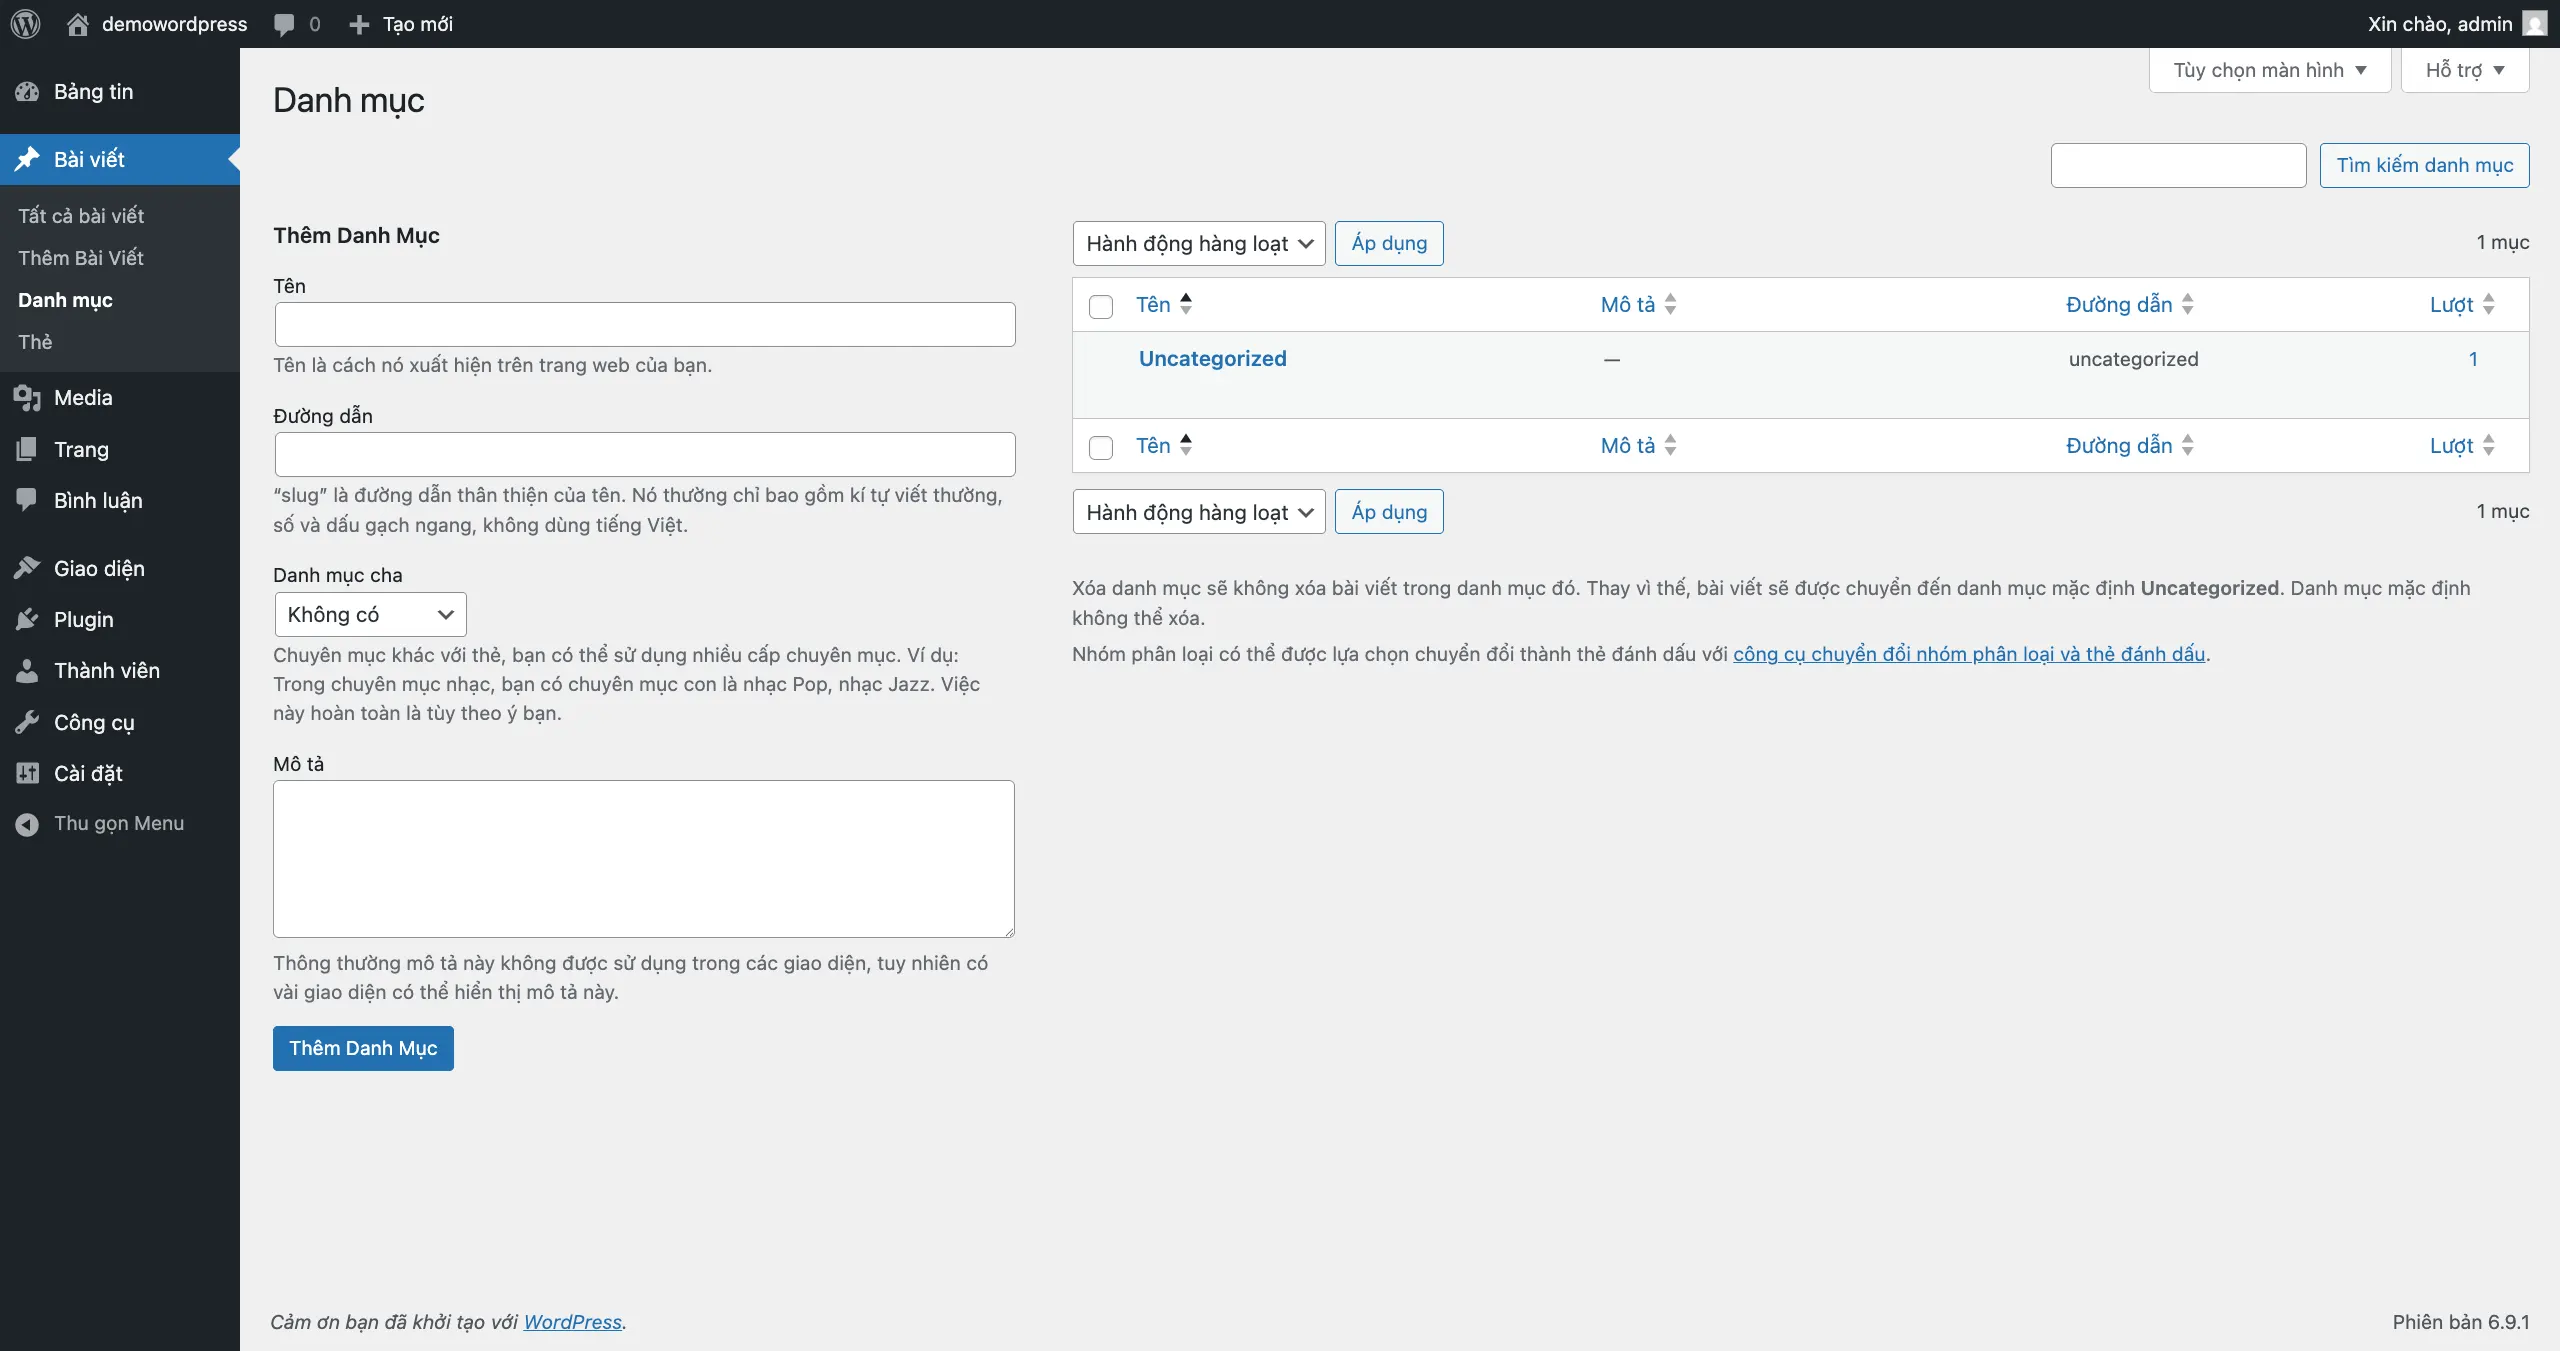Open the Danh mục cha dropdown
Screen dimensions: 2560x1351
pos(369,614)
